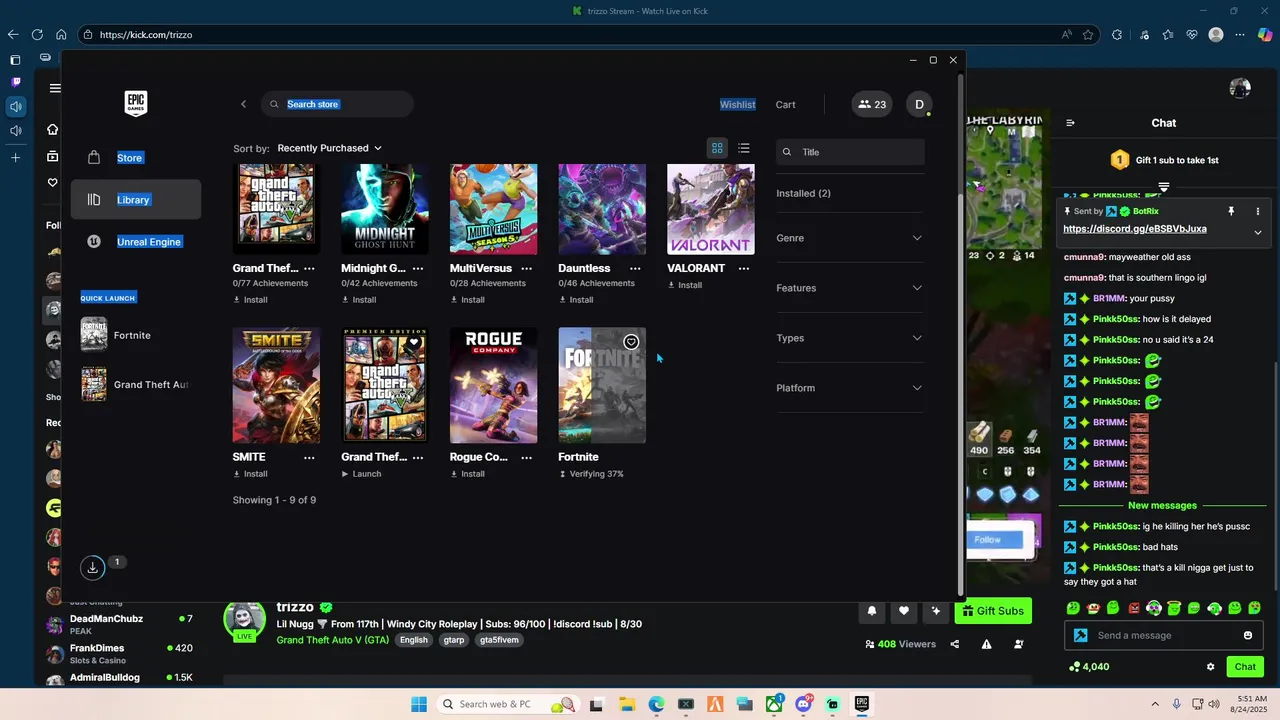Select the gta5fivem stream tag
The height and width of the screenshot is (720, 1280).
(x=499, y=640)
